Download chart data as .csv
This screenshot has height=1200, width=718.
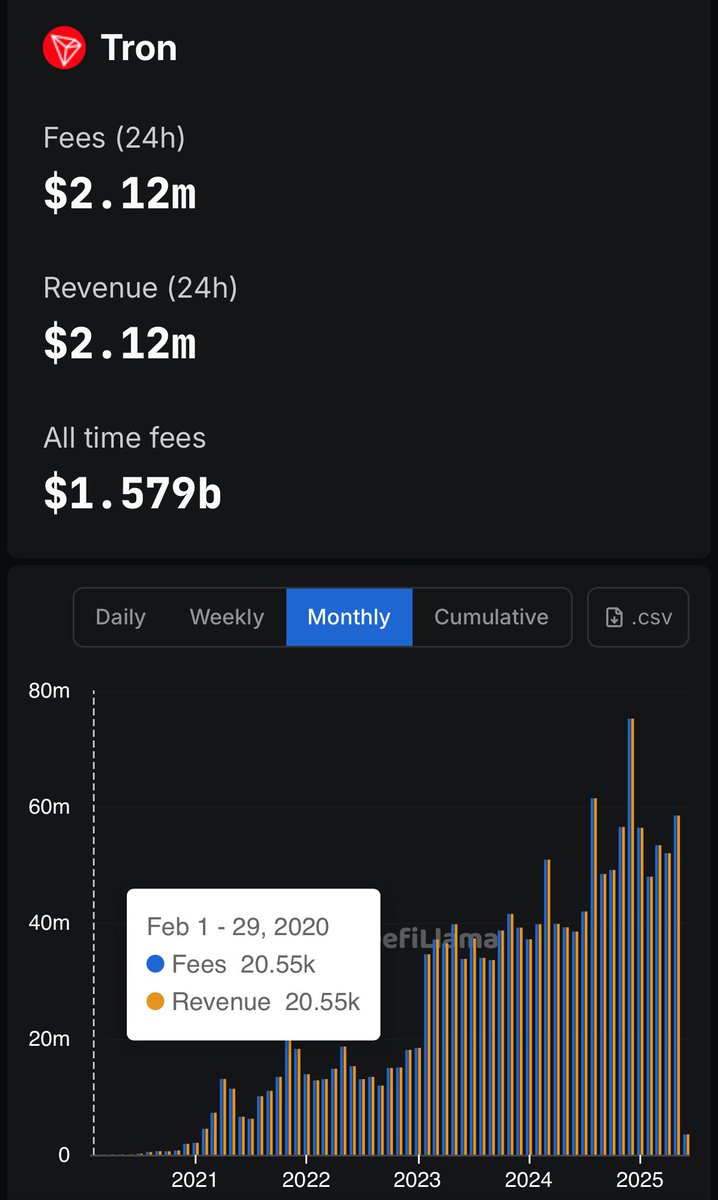[638, 617]
